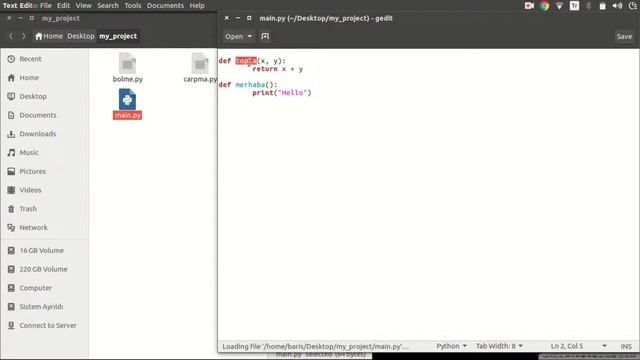Click the Home house sidebar icon
The image size is (640, 360).
pyautogui.click(x=11, y=78)
